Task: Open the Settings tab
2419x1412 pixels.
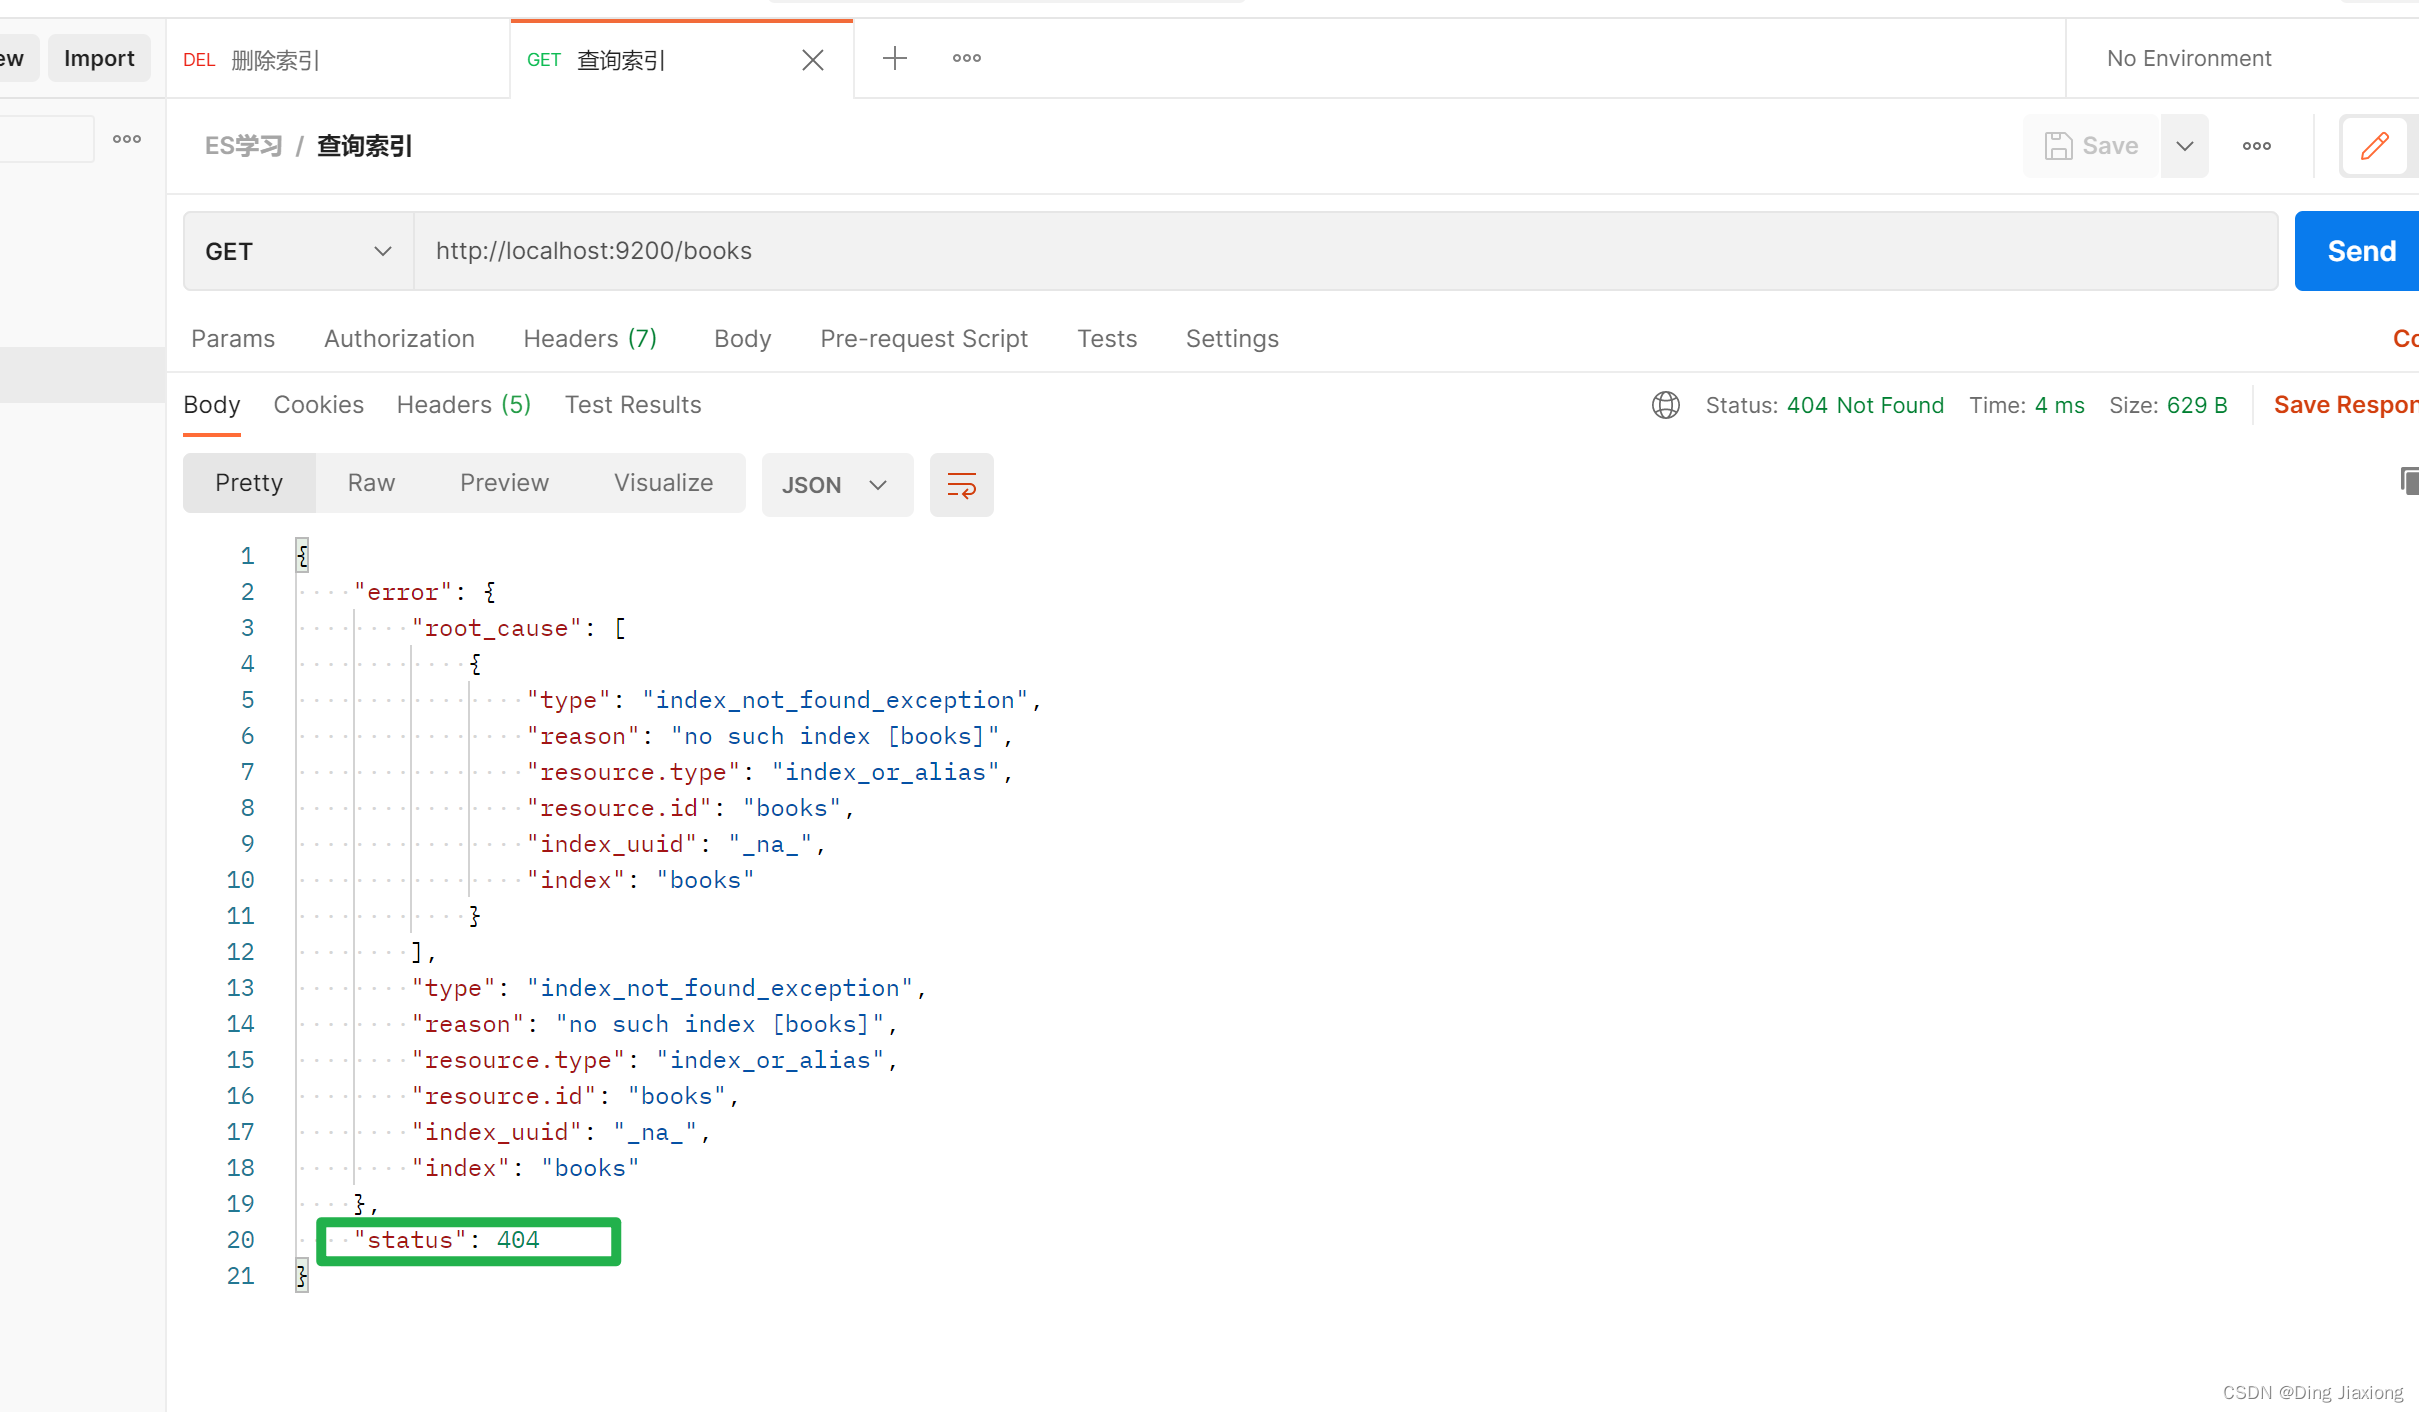Action: (1232, 339)
